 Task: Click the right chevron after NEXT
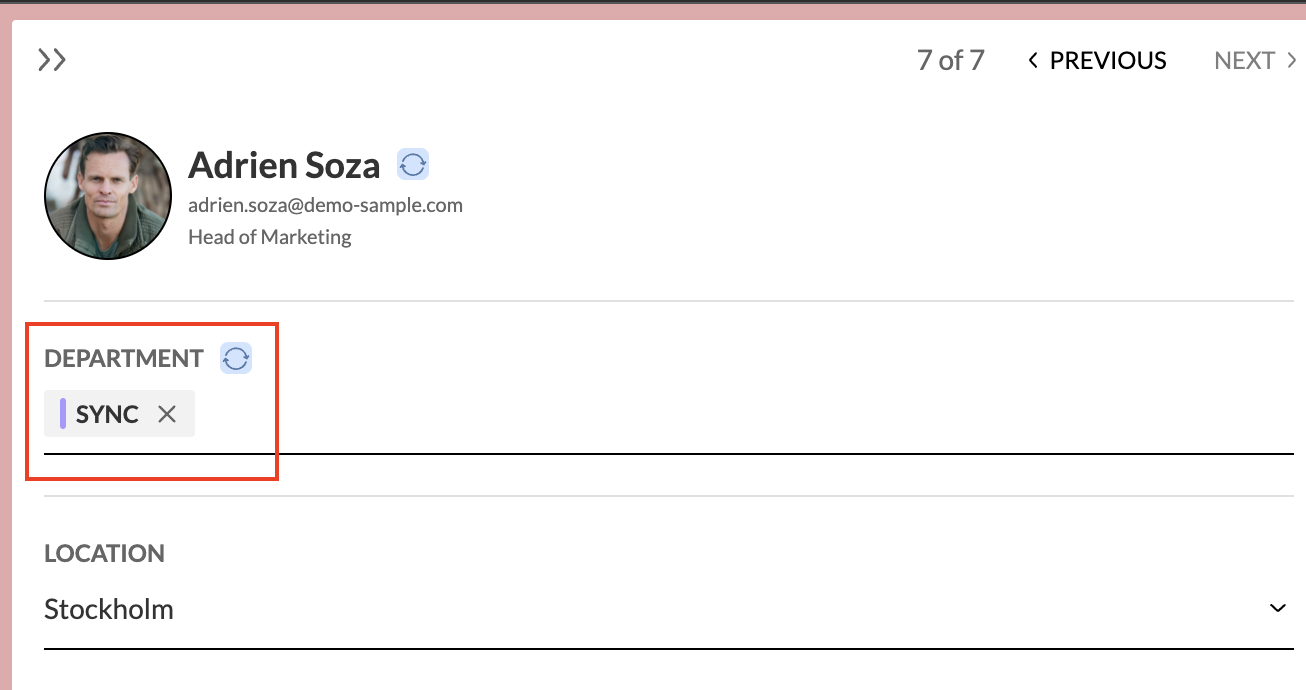pos(1292,61)
